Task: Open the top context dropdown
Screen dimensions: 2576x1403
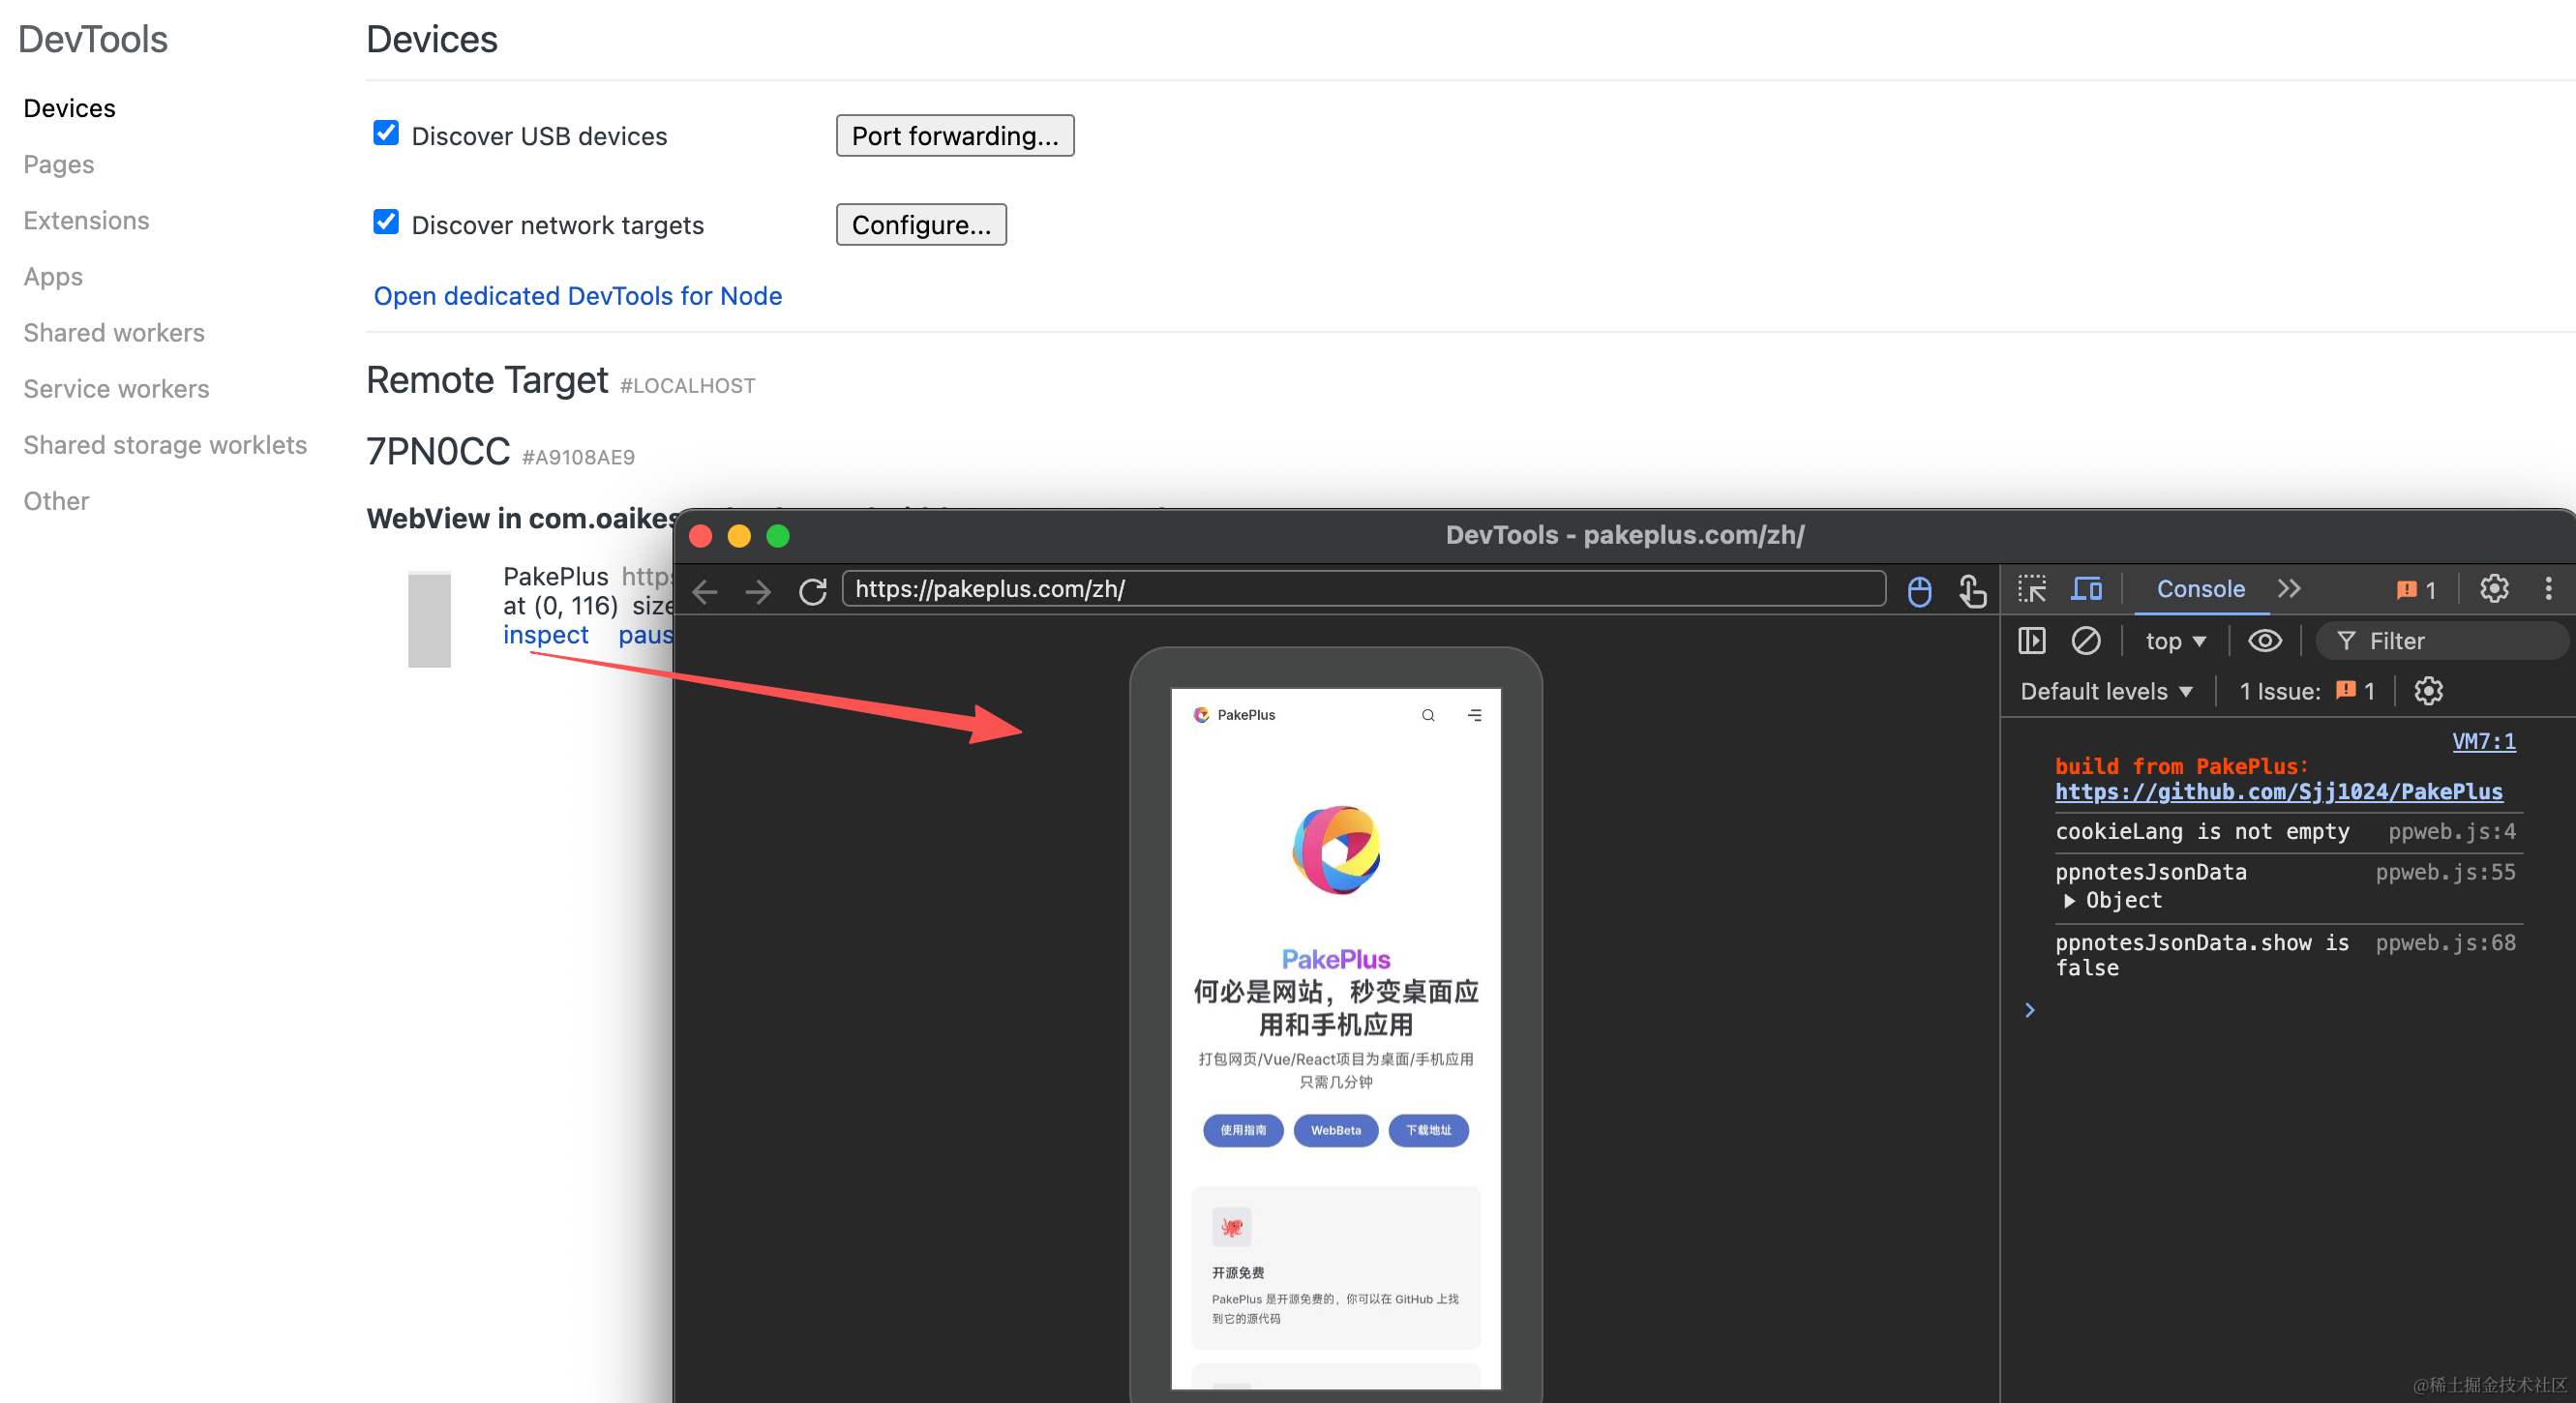Action: (x=2174, y=641)
